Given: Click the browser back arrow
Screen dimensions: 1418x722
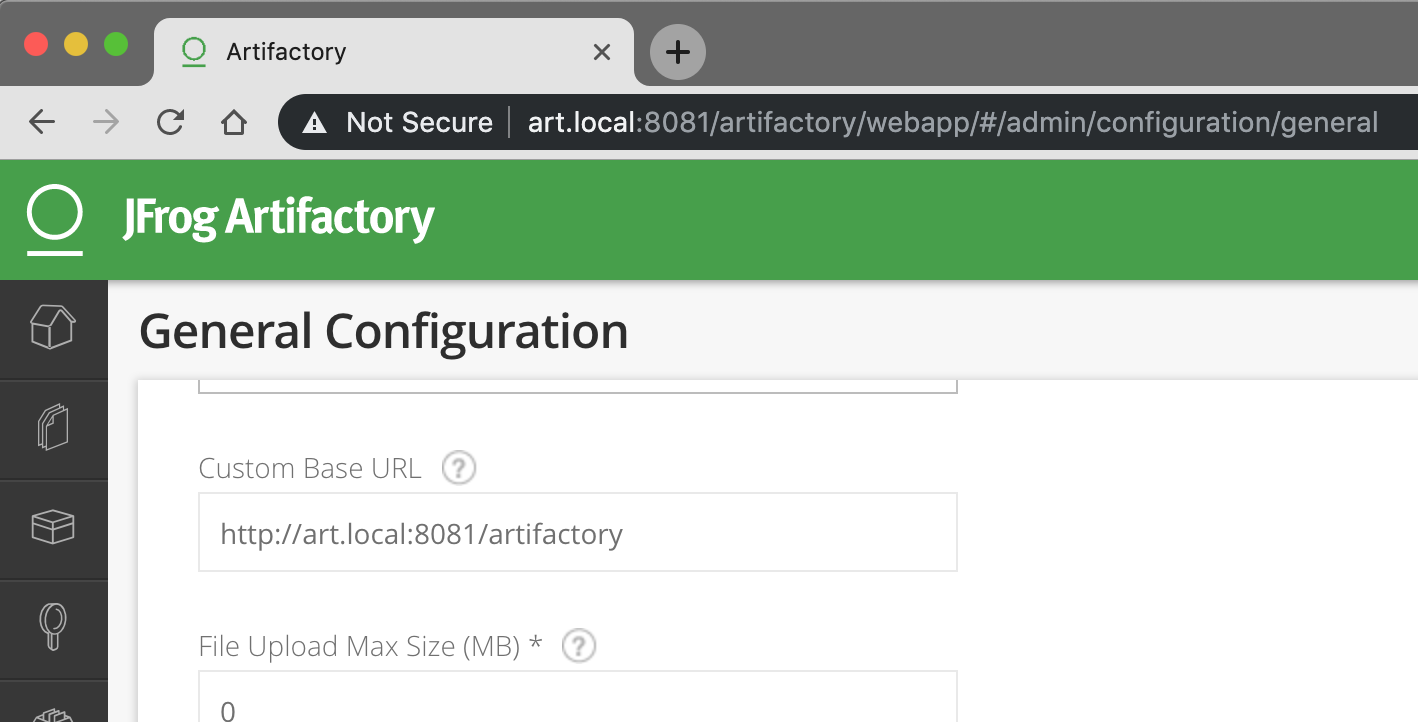Looking at the screenshot, I should tap(42, 122).
